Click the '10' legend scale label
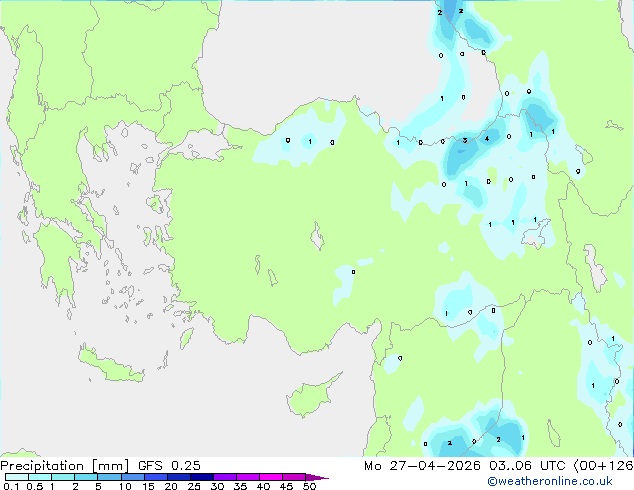The image size is (634, 490). (125, 486)
